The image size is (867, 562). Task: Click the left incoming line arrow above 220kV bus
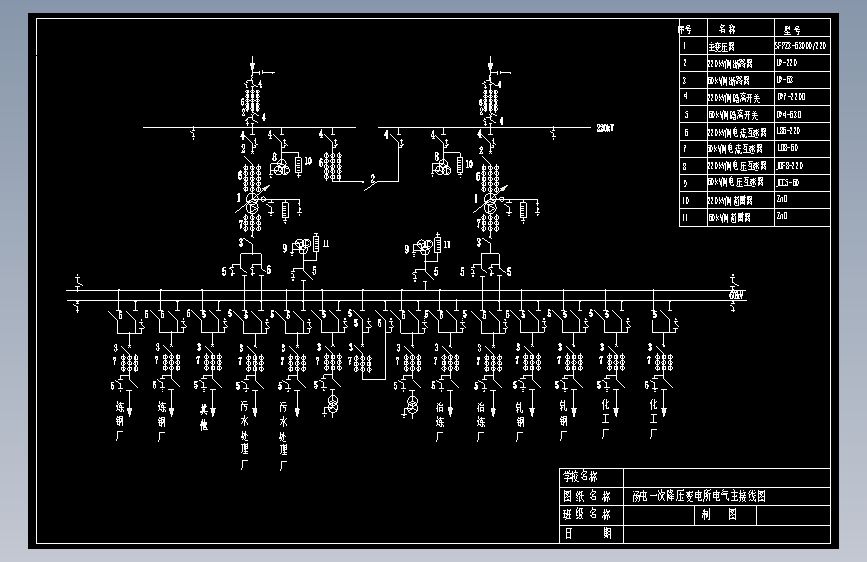click(252, 66)
